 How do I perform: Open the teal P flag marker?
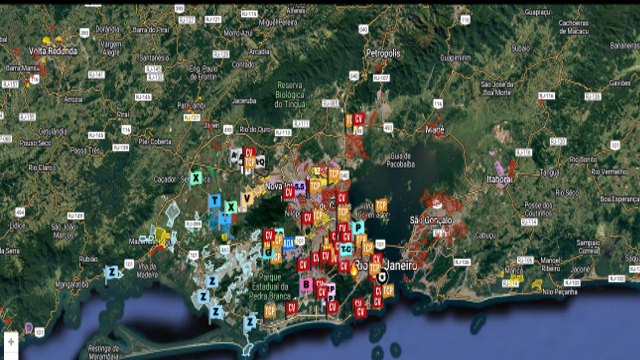point(358,228)
